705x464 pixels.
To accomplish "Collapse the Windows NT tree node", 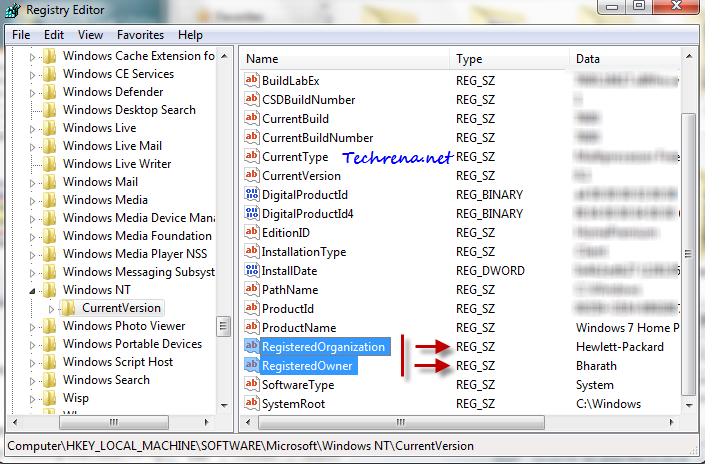I will coord(32,291).
